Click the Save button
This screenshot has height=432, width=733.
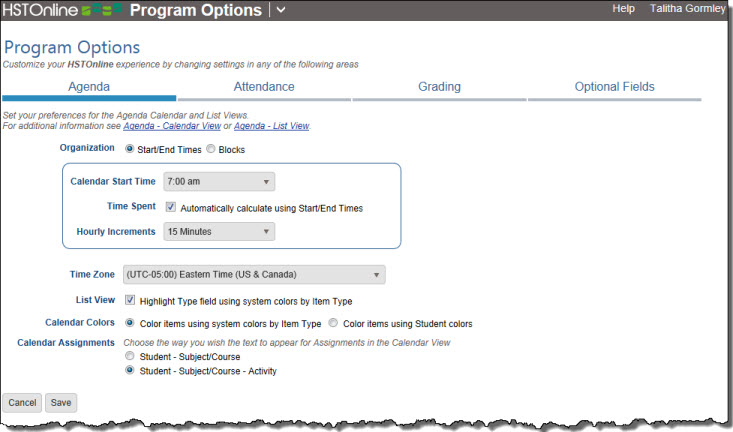pyautogui.click(x=61, y=403)
